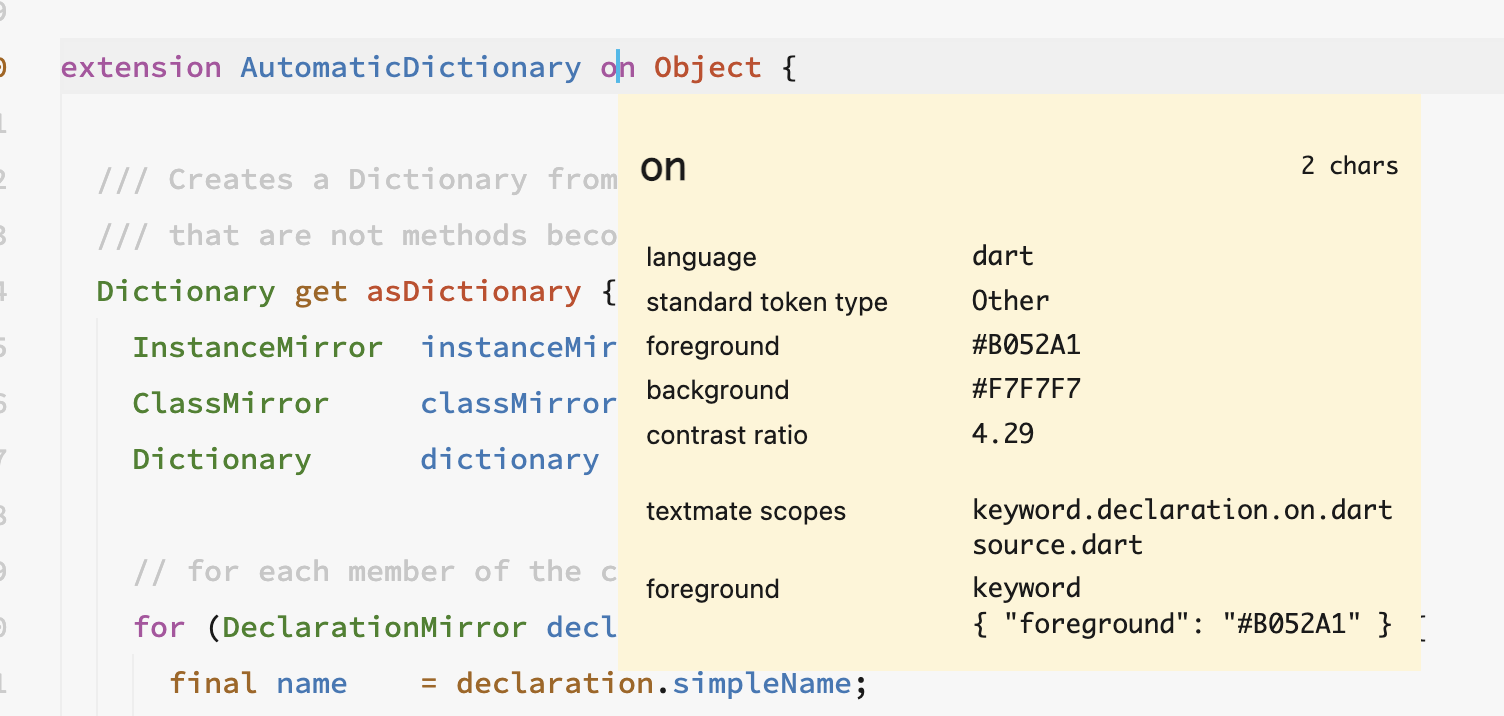The image size is (1504, 716).
Task: Click the inspected "on" keyword in code
Action: coord(618,67)
